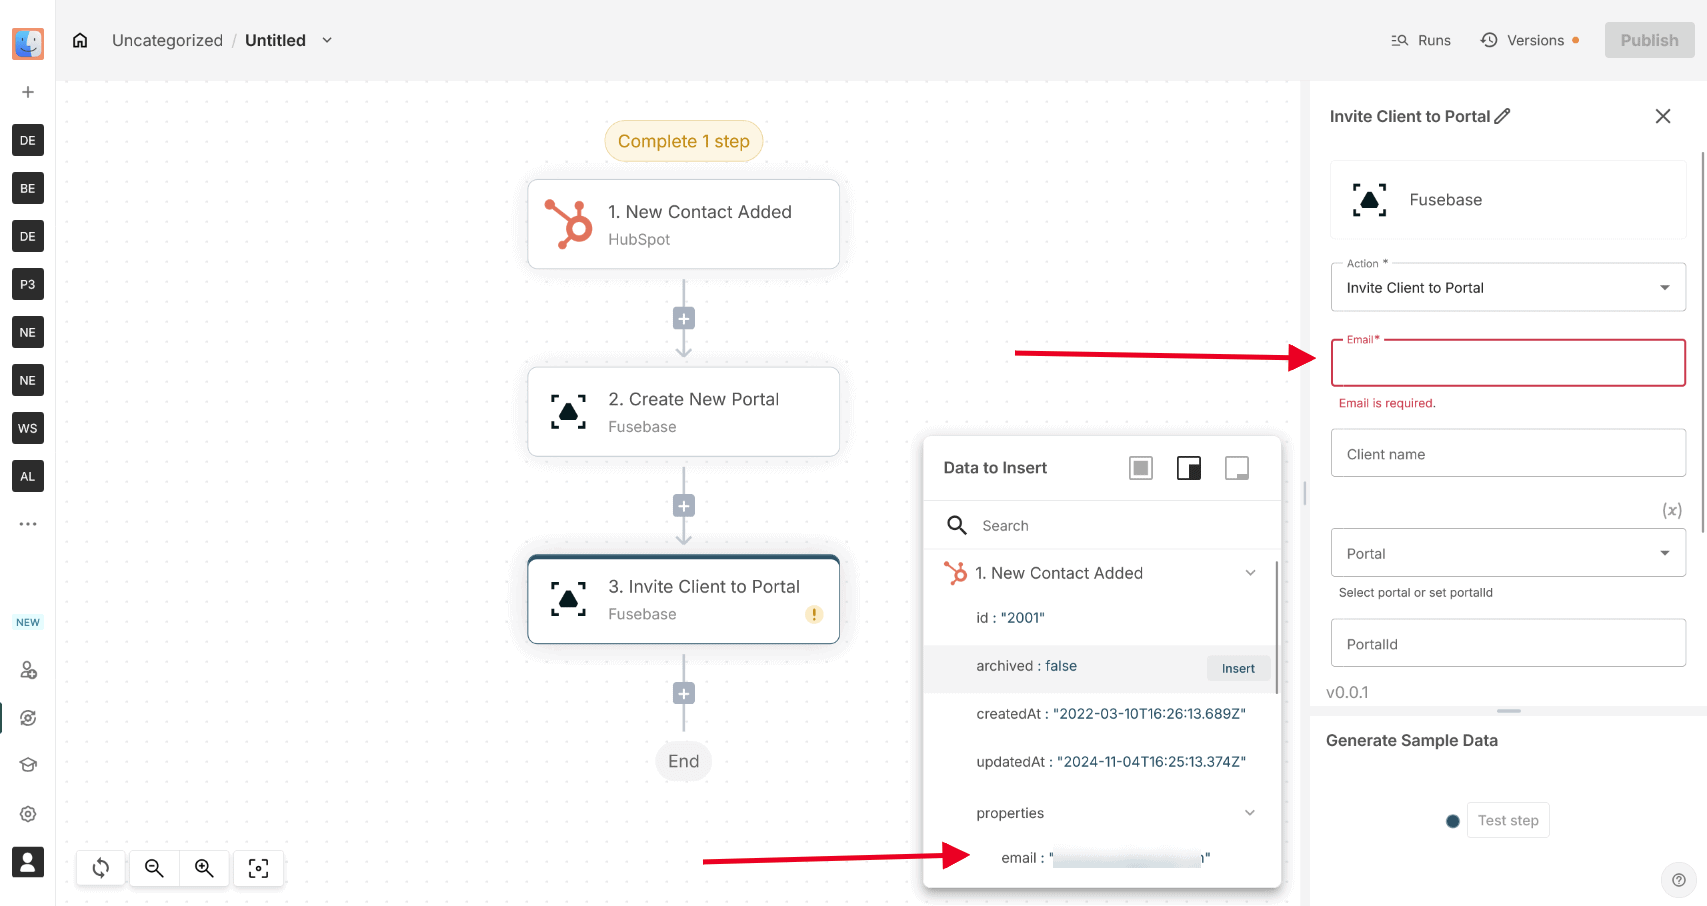Select the 3. Invite Client to Portal step
The height and width of the screenshot is (906, 1707).
pyautogui.click(x=684, y=599)
